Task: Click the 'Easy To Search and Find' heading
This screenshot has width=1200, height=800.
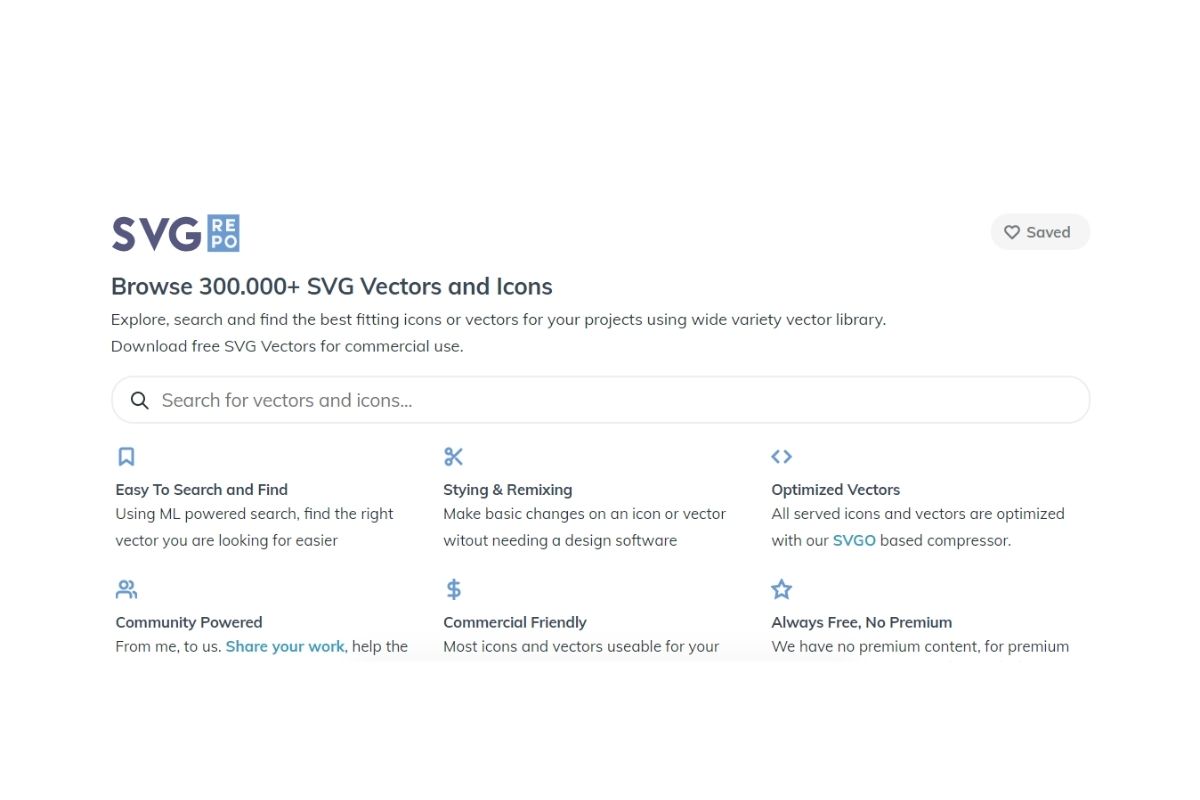Action: click(x=202, y=490)
